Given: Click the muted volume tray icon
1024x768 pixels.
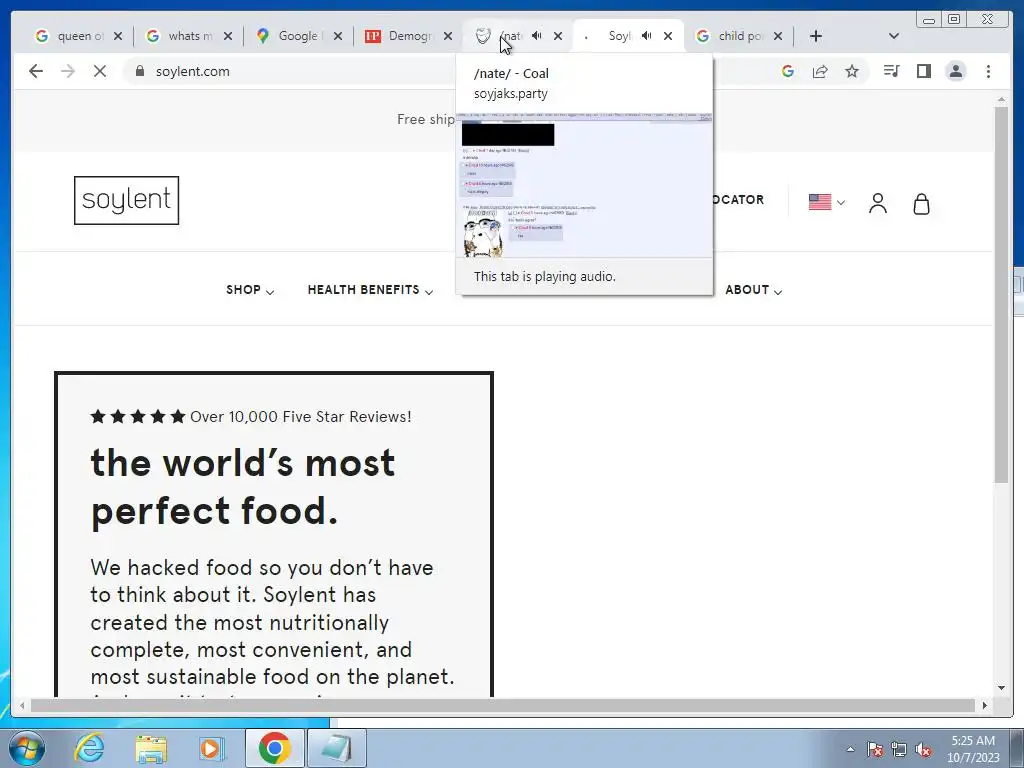Looking at the screenshot, I should click(x=923, y=749).
